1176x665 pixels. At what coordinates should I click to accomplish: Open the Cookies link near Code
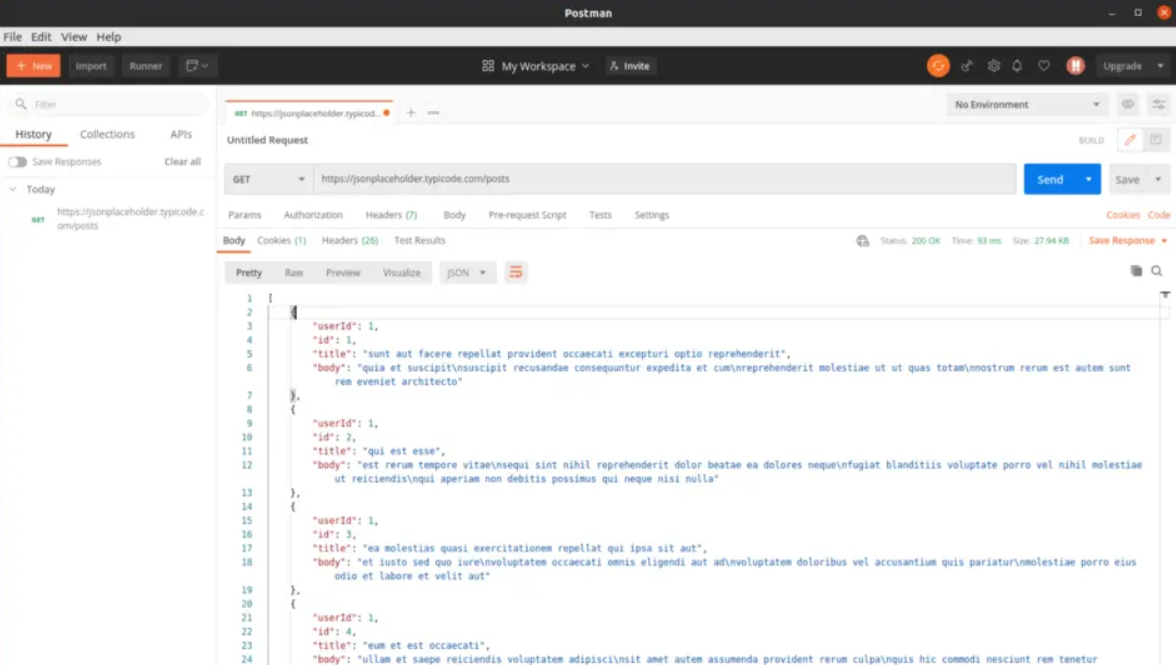[1123, 215]
